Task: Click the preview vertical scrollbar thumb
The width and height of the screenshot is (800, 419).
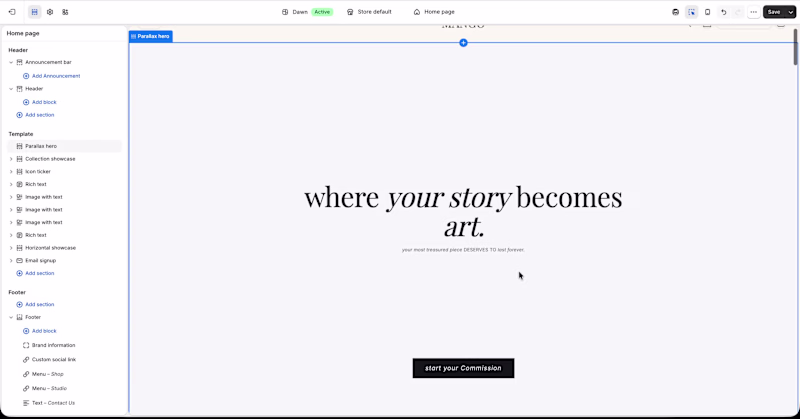Action: [x=795, y=47]
